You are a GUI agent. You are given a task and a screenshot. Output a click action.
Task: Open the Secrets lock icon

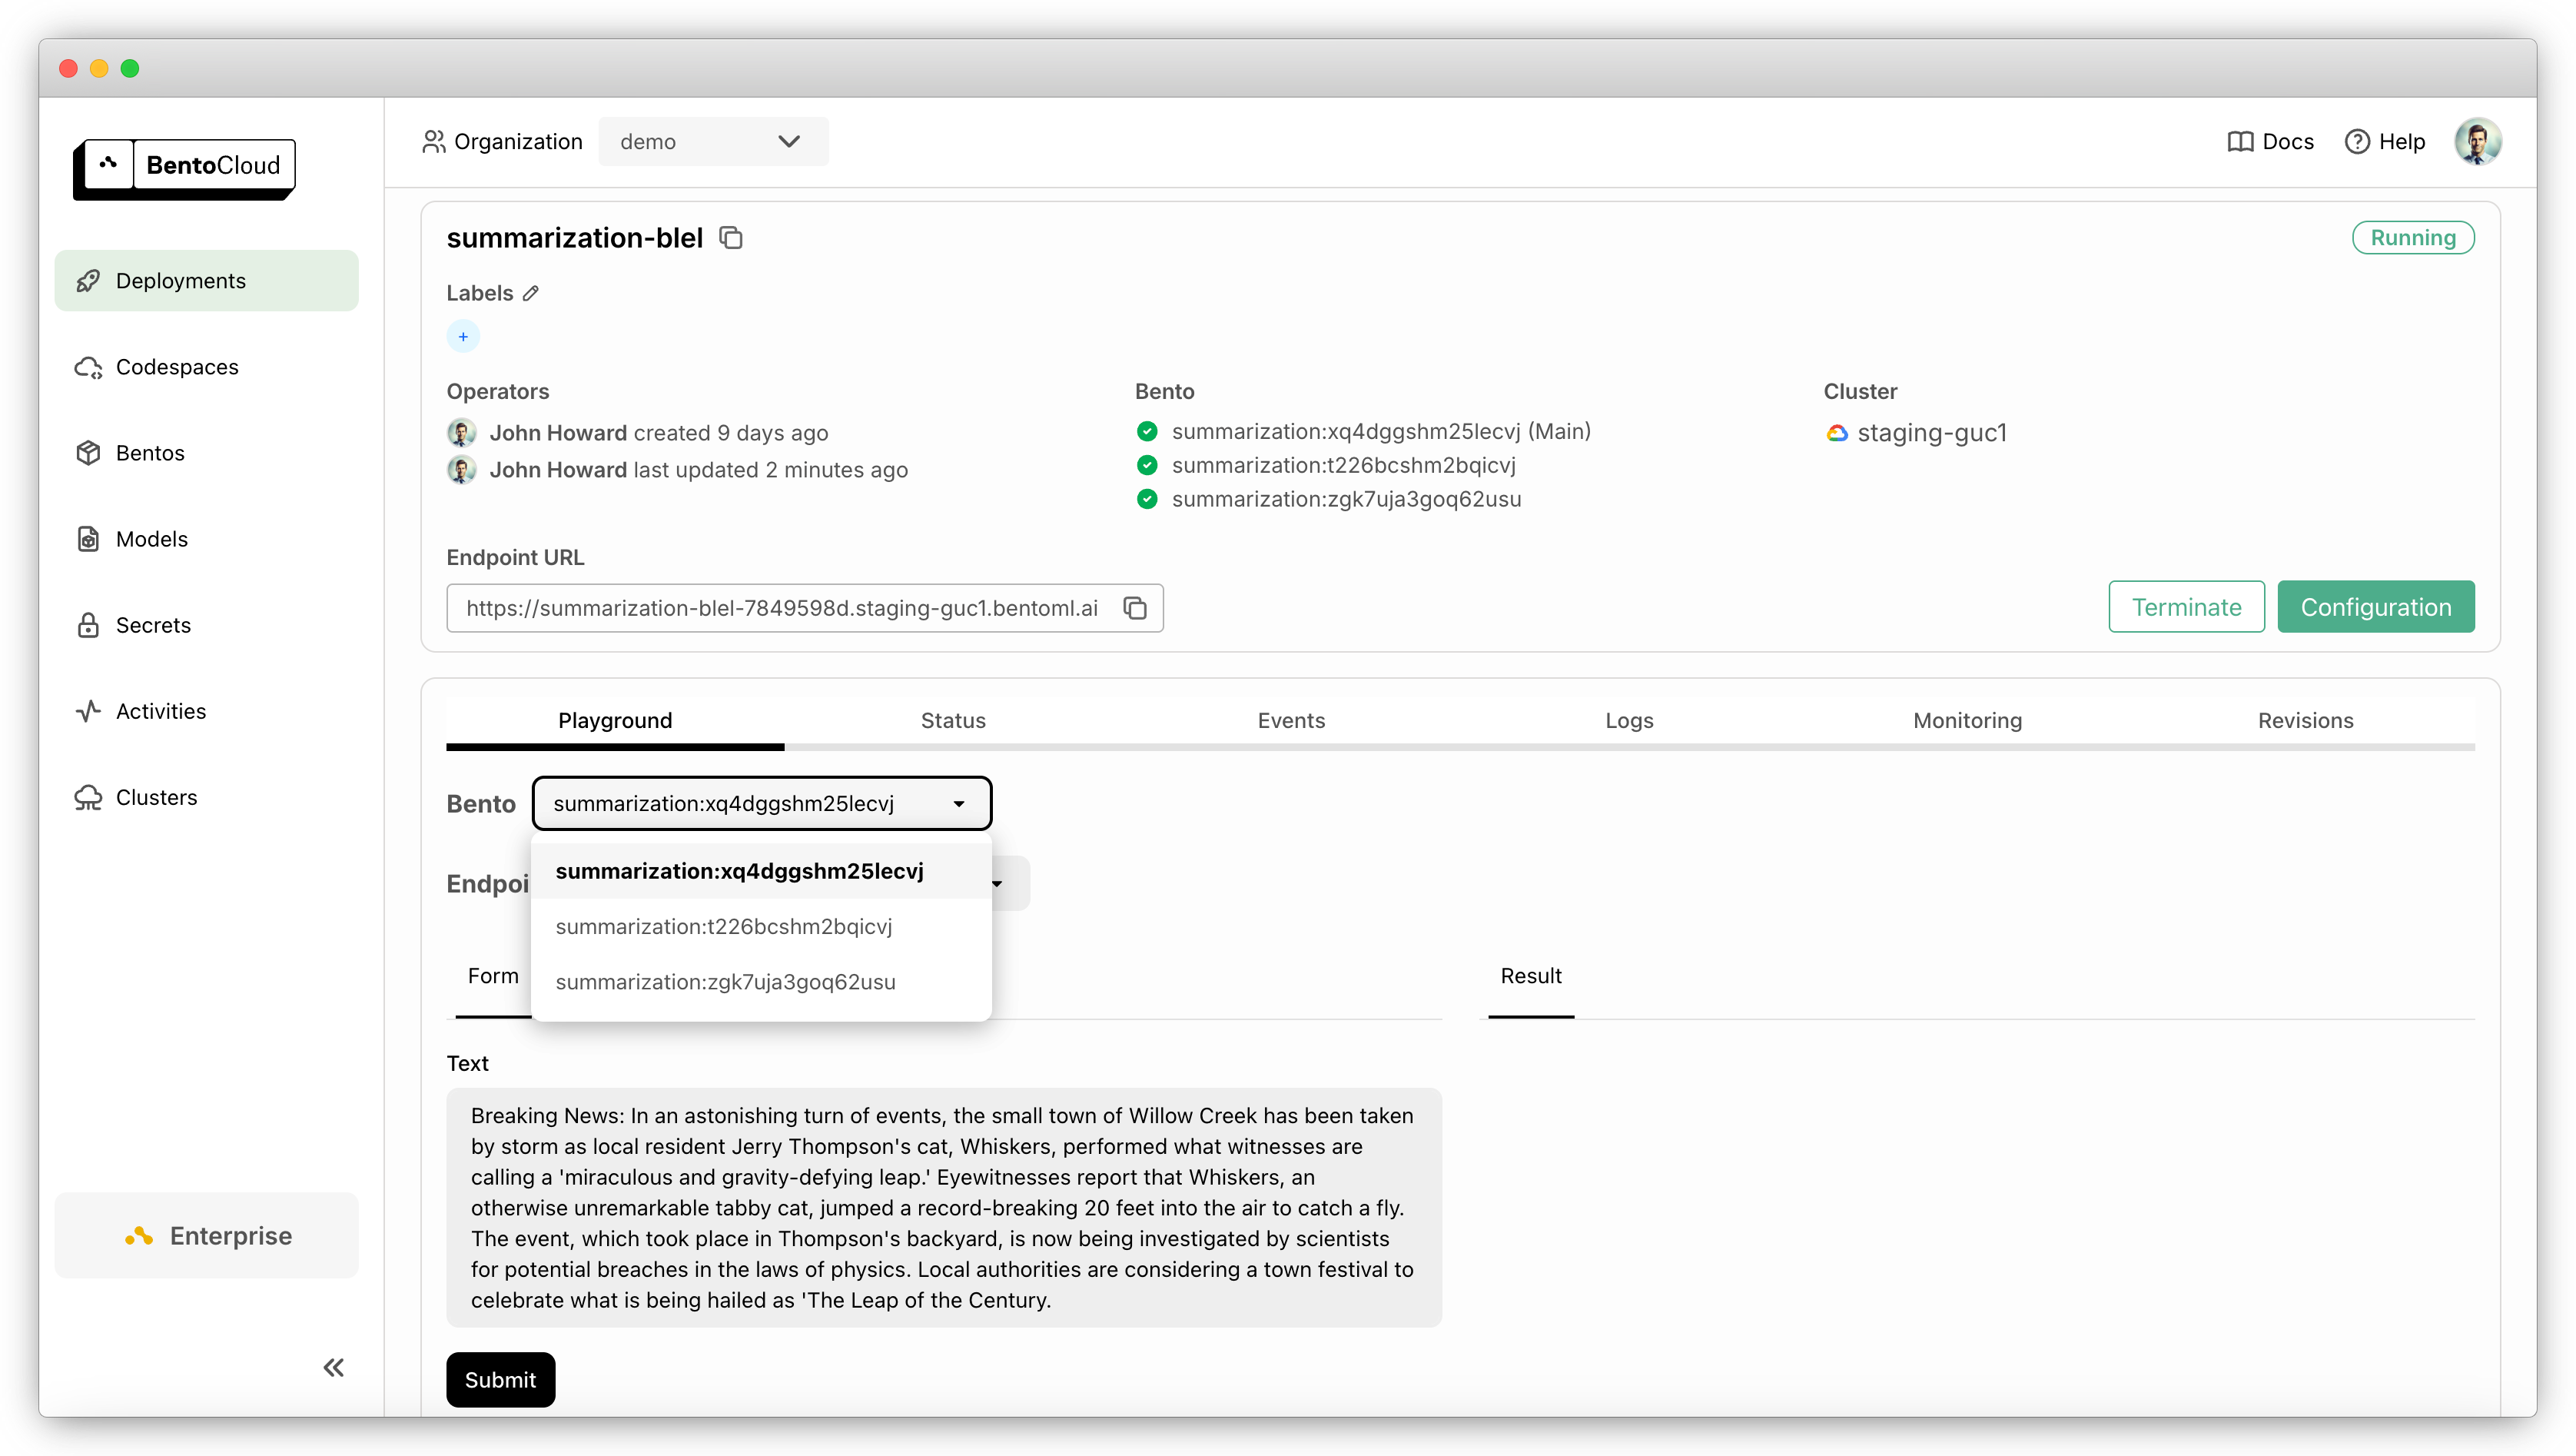[88, 625]
